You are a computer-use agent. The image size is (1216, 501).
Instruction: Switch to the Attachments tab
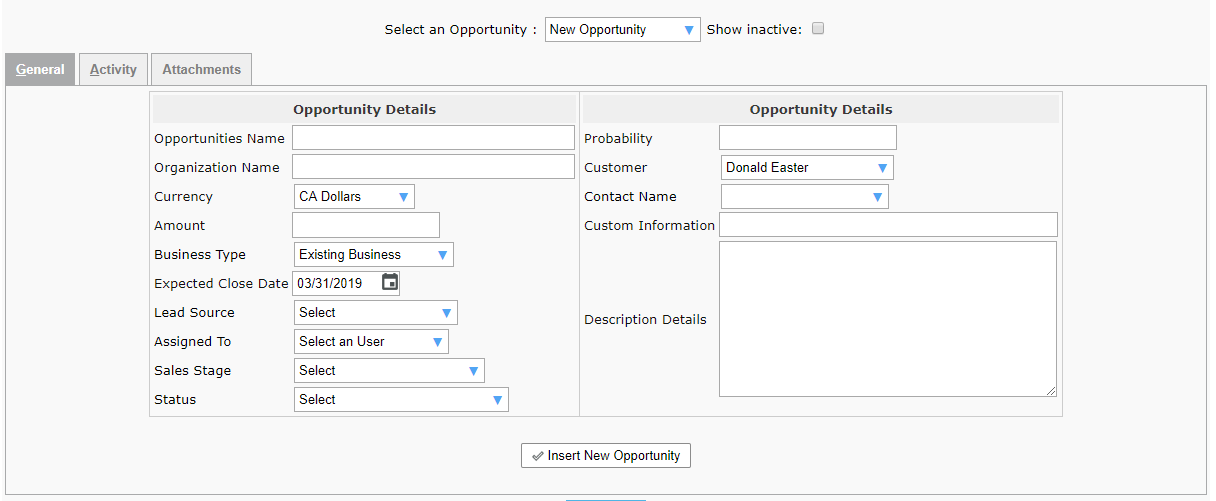pos(201,70)
